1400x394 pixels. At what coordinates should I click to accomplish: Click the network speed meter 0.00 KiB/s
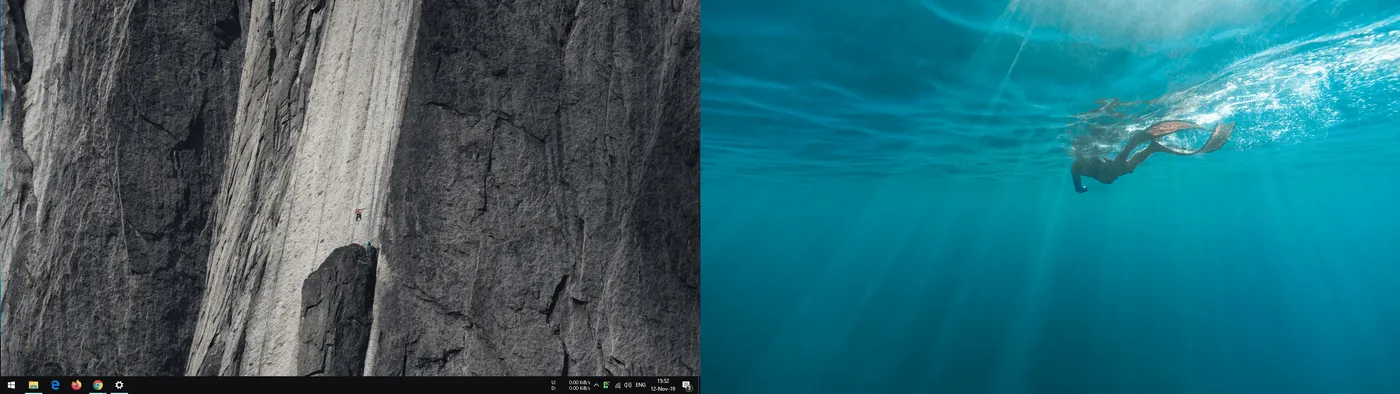570,385
